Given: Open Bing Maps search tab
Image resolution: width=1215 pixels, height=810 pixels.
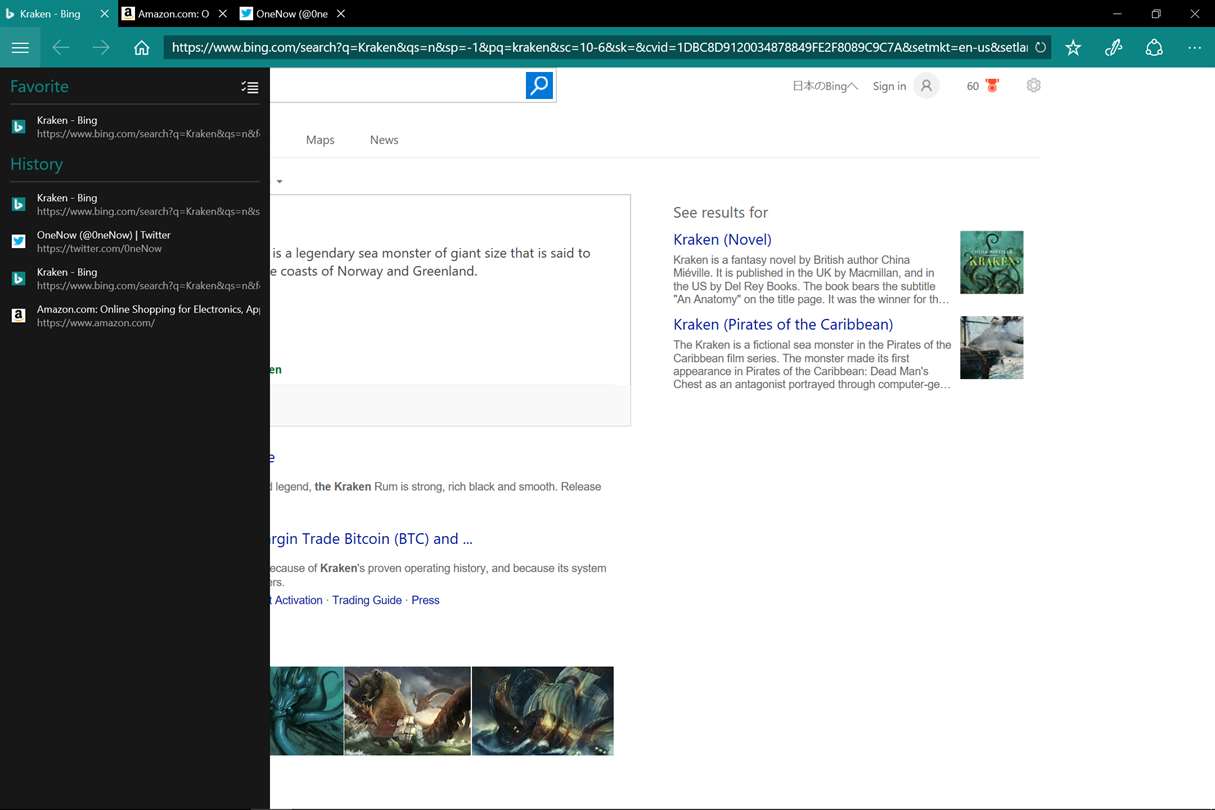Looking at the screenshot, I should click(320, 140).
